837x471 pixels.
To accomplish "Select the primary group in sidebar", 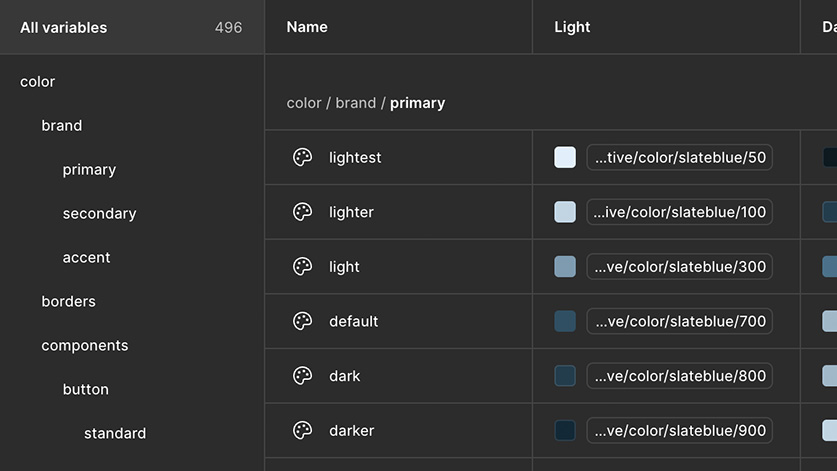I will tap(89, 170).
